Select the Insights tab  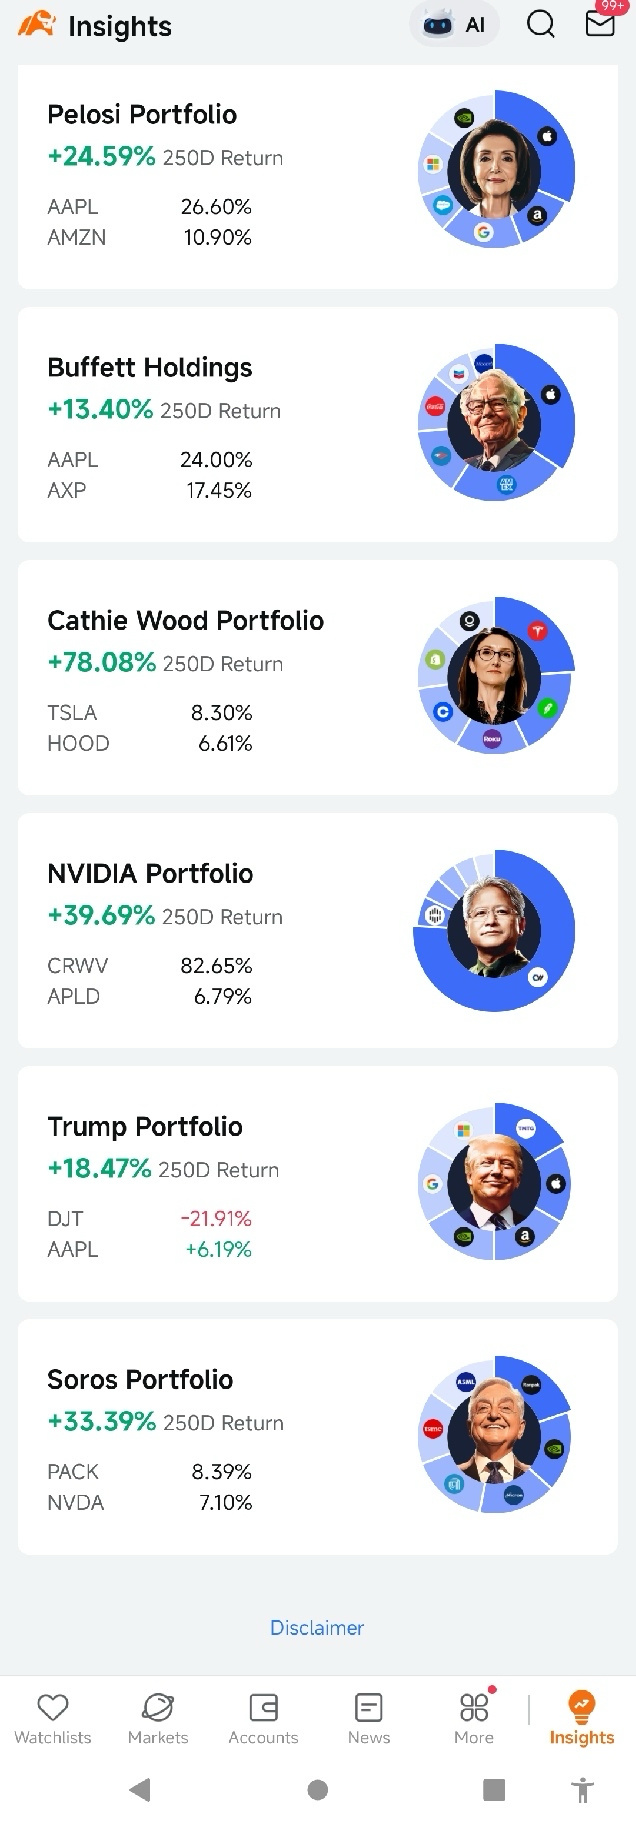click(581, 1719)
